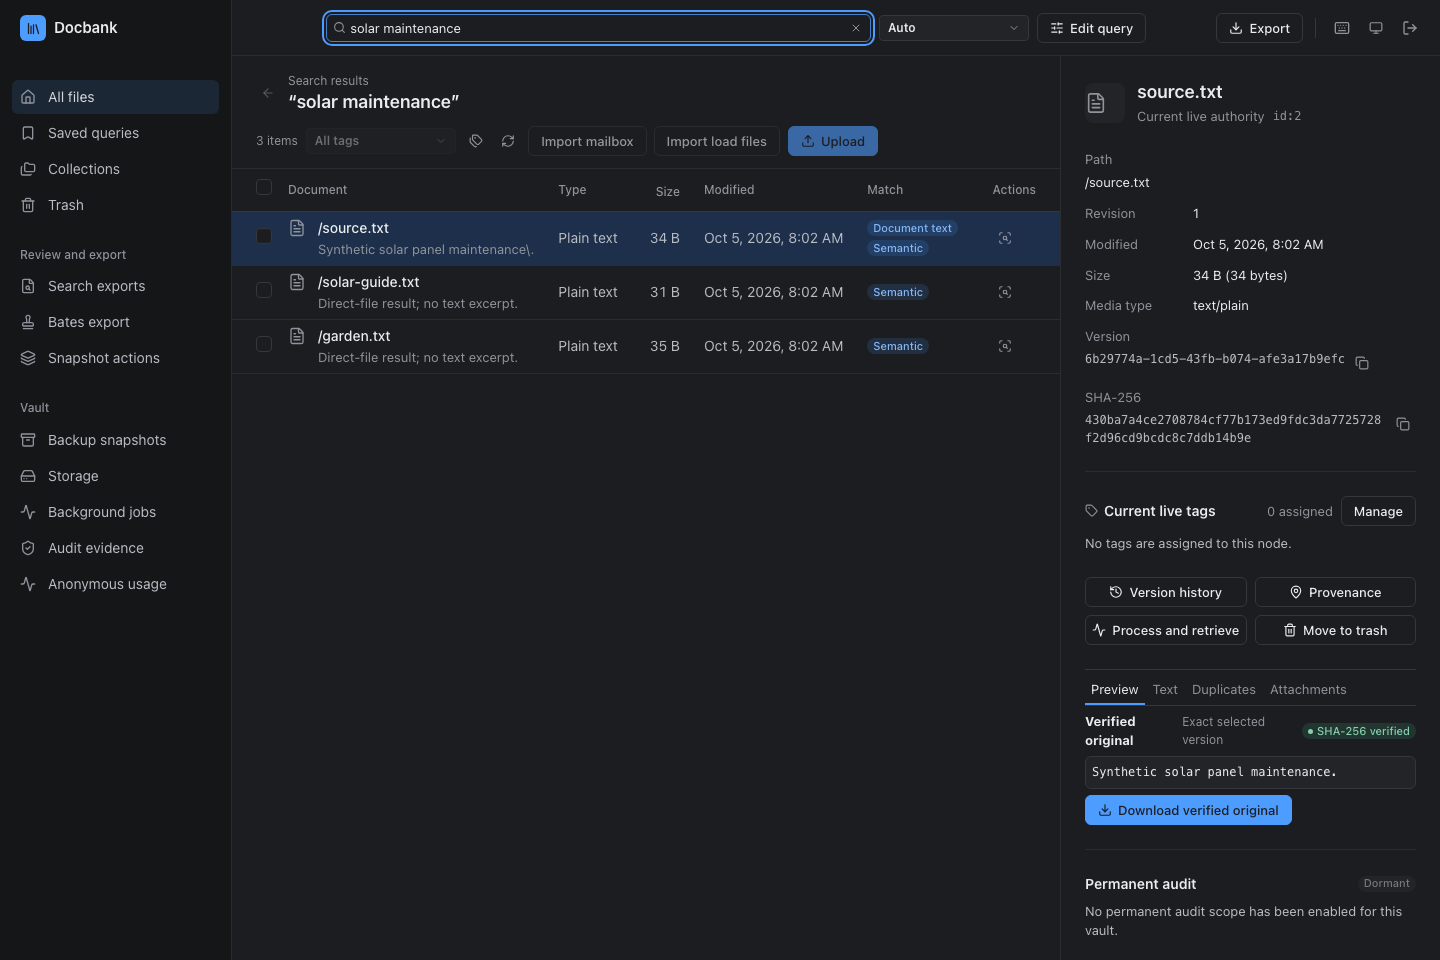Click the sign out arrow icon

[x=1410, y=28]
